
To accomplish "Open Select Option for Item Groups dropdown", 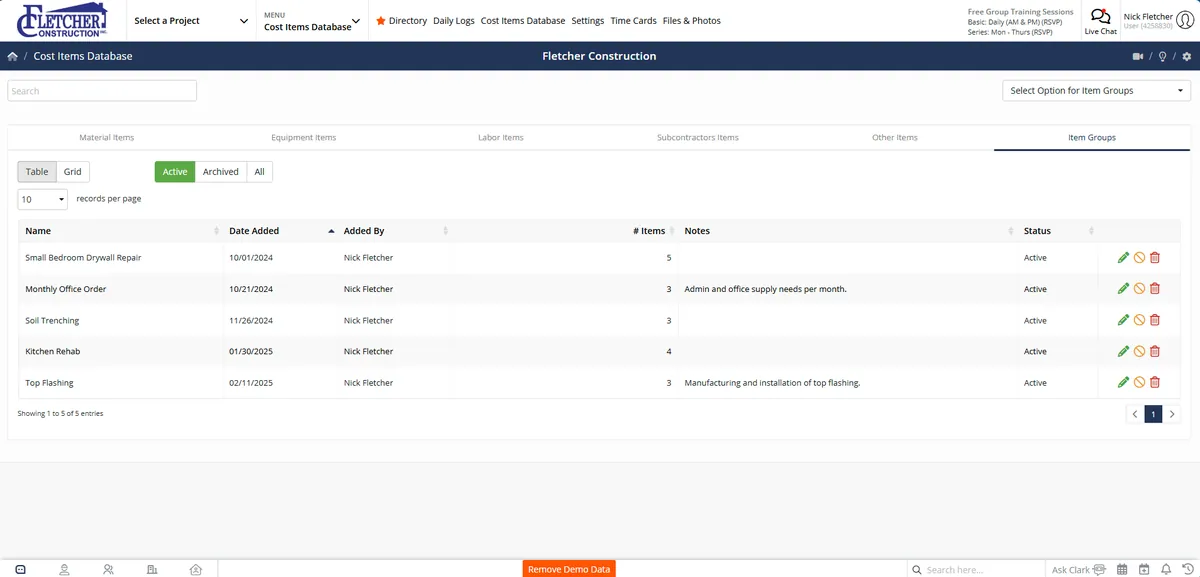I will pyautogui.click(x=1096, y=91).
